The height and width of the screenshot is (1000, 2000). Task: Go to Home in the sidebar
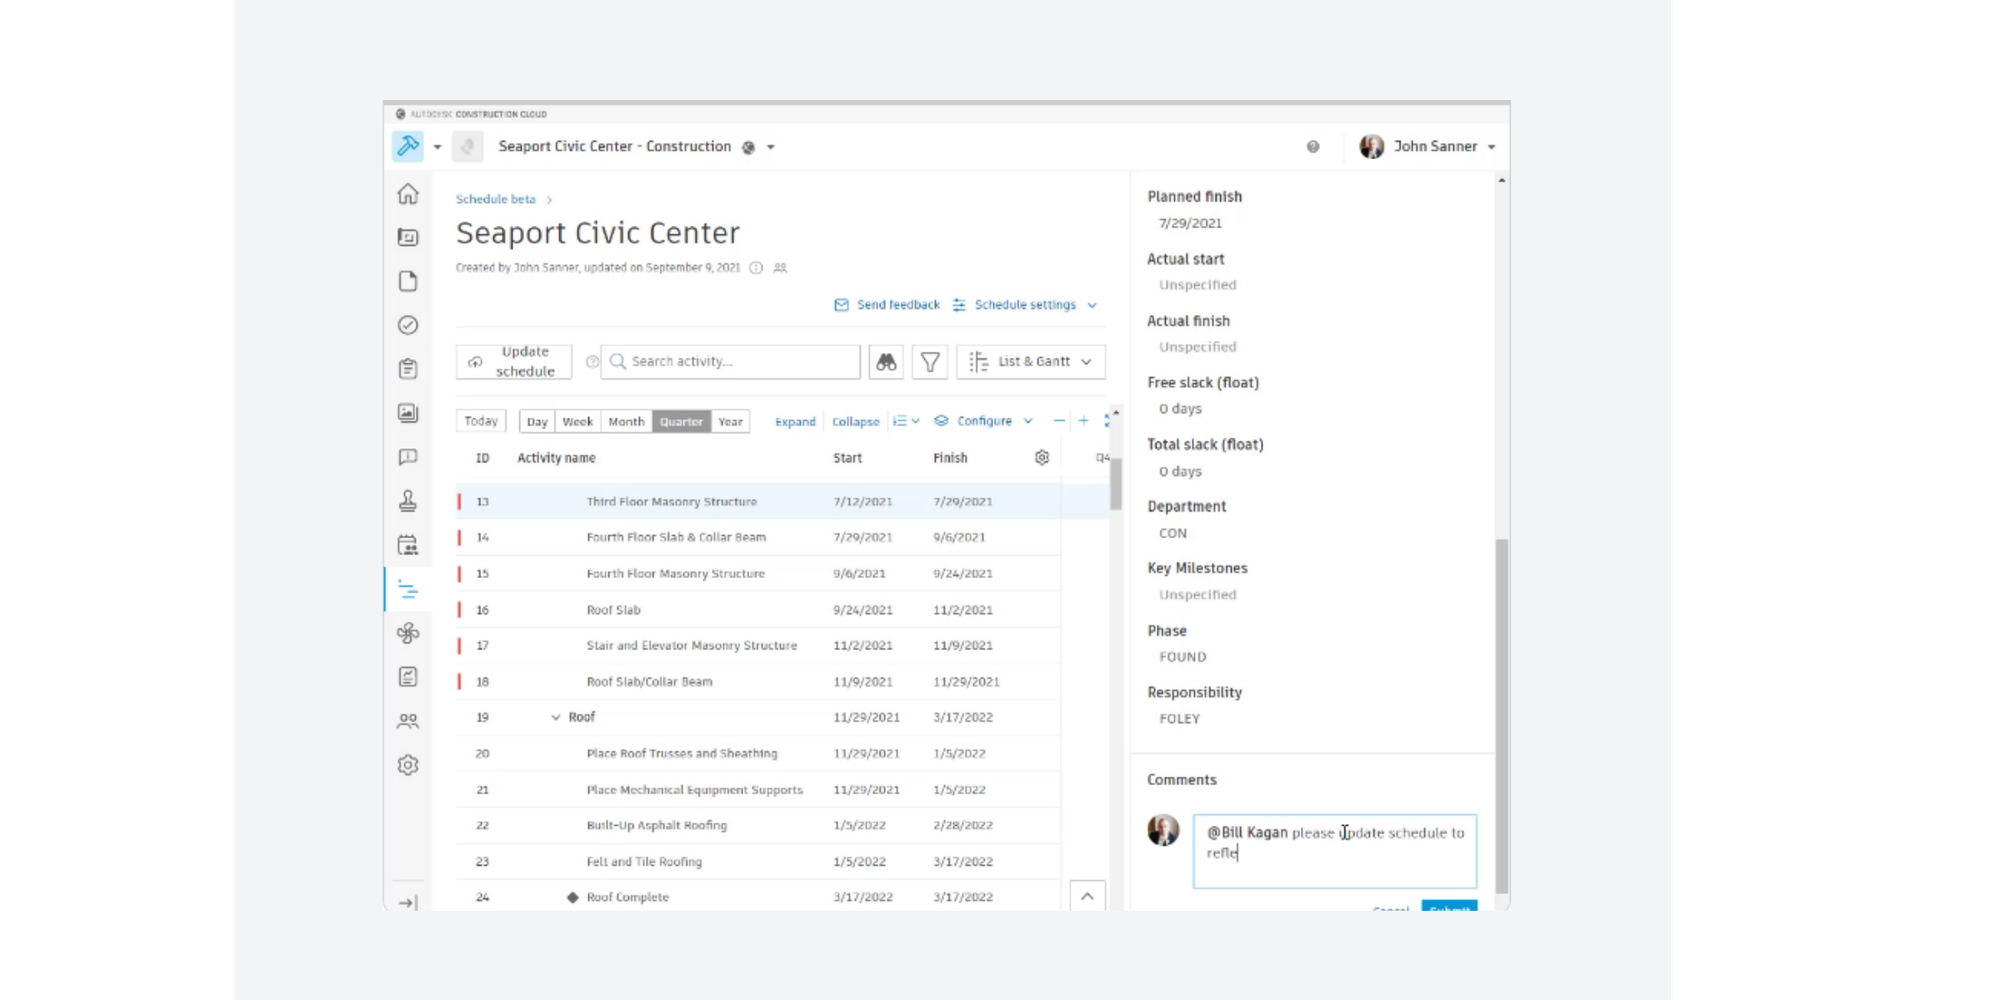[x=408, y=194]
